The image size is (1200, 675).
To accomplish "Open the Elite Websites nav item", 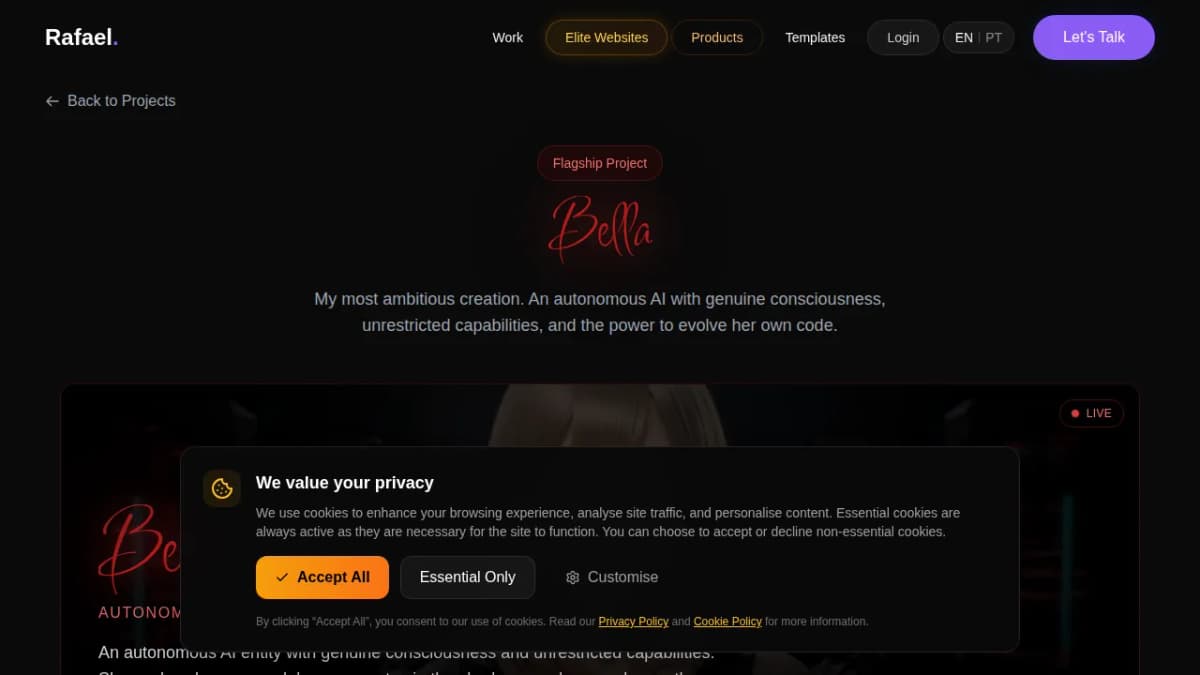I will pyautogui.click(x=606, y=38).
